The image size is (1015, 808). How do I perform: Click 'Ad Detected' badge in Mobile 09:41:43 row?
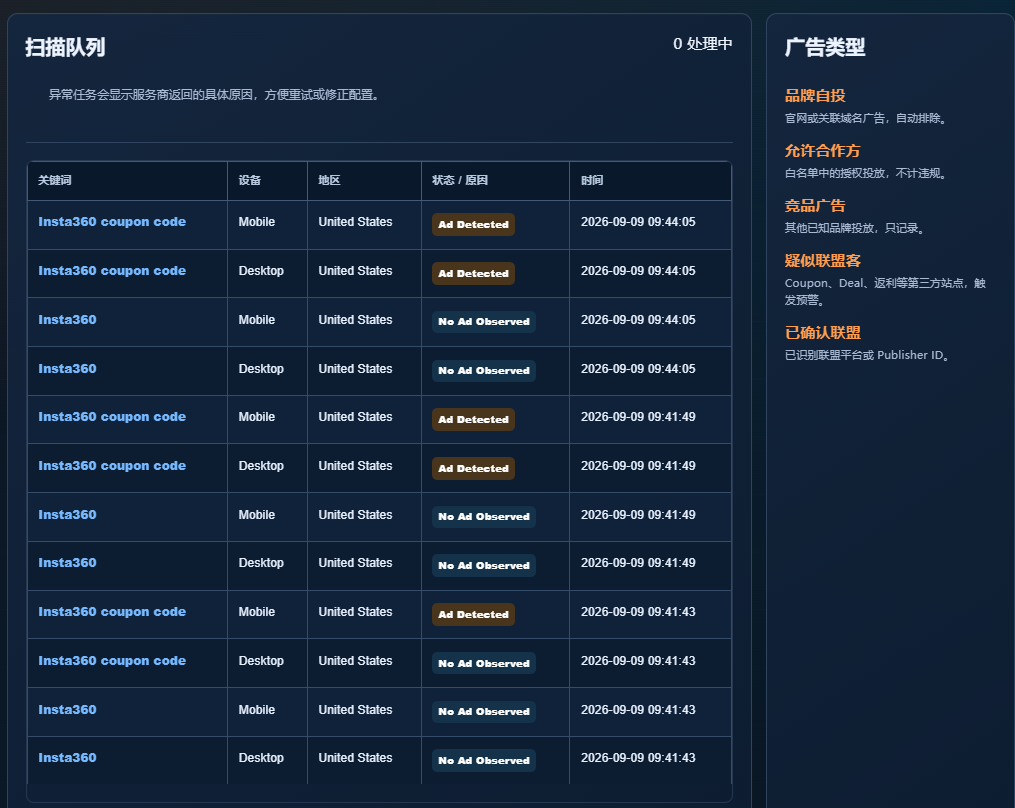pyautogui.click(x=473, y=614)
